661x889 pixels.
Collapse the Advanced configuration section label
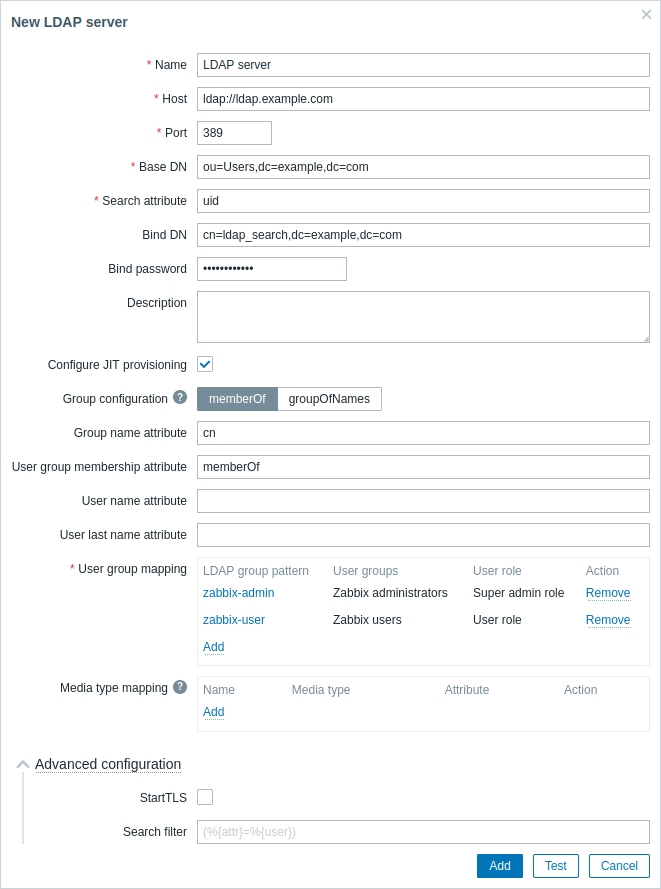(108, 764)
